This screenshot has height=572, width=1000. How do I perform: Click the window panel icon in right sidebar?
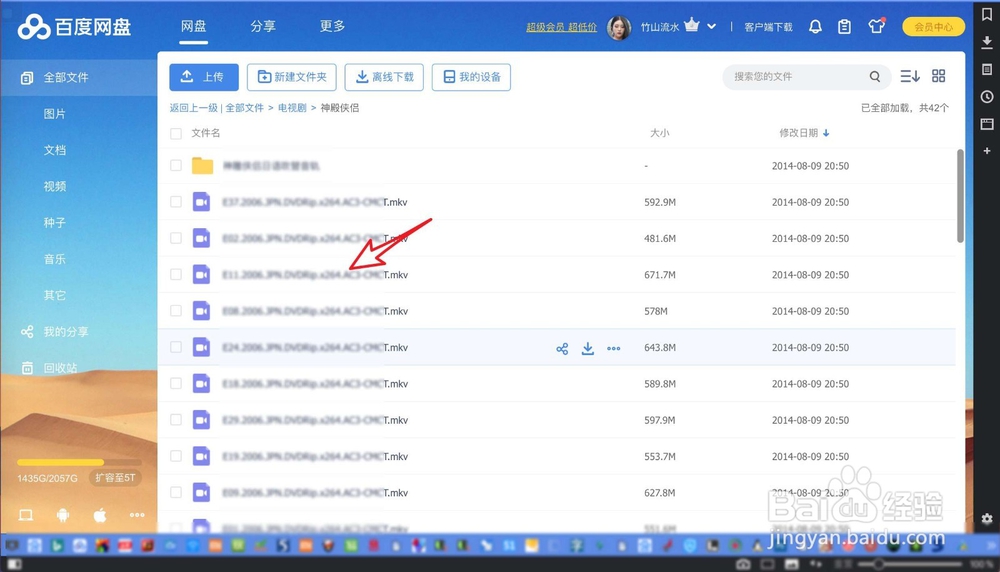tap(987, 124)
